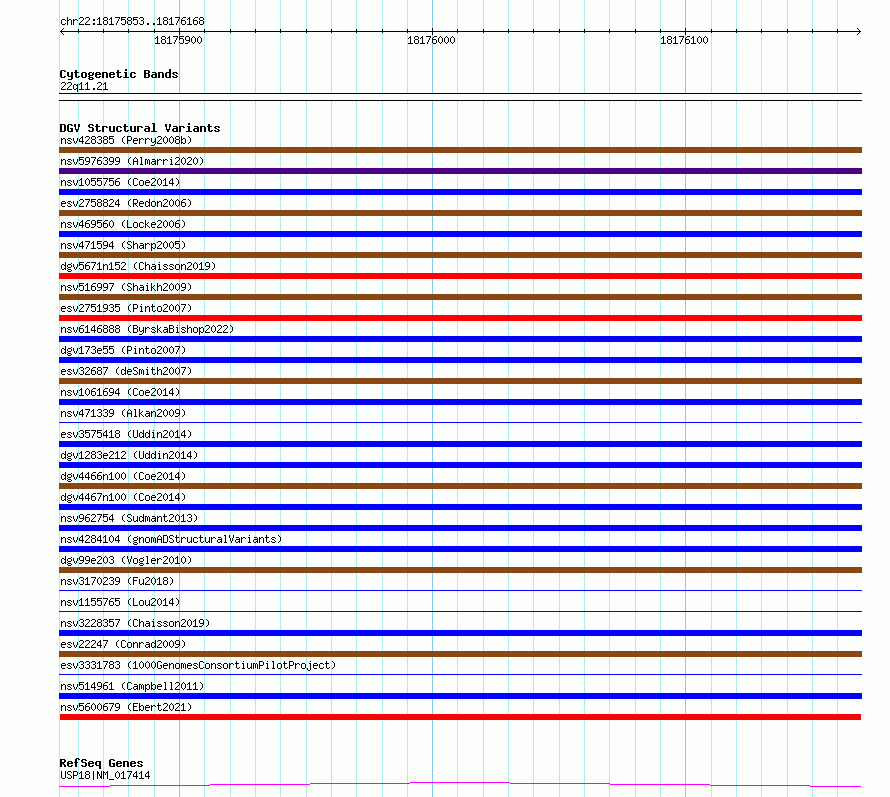
Task: Click the nsv3170239 (Fu2018) label
Action: (x=117, y=581)
